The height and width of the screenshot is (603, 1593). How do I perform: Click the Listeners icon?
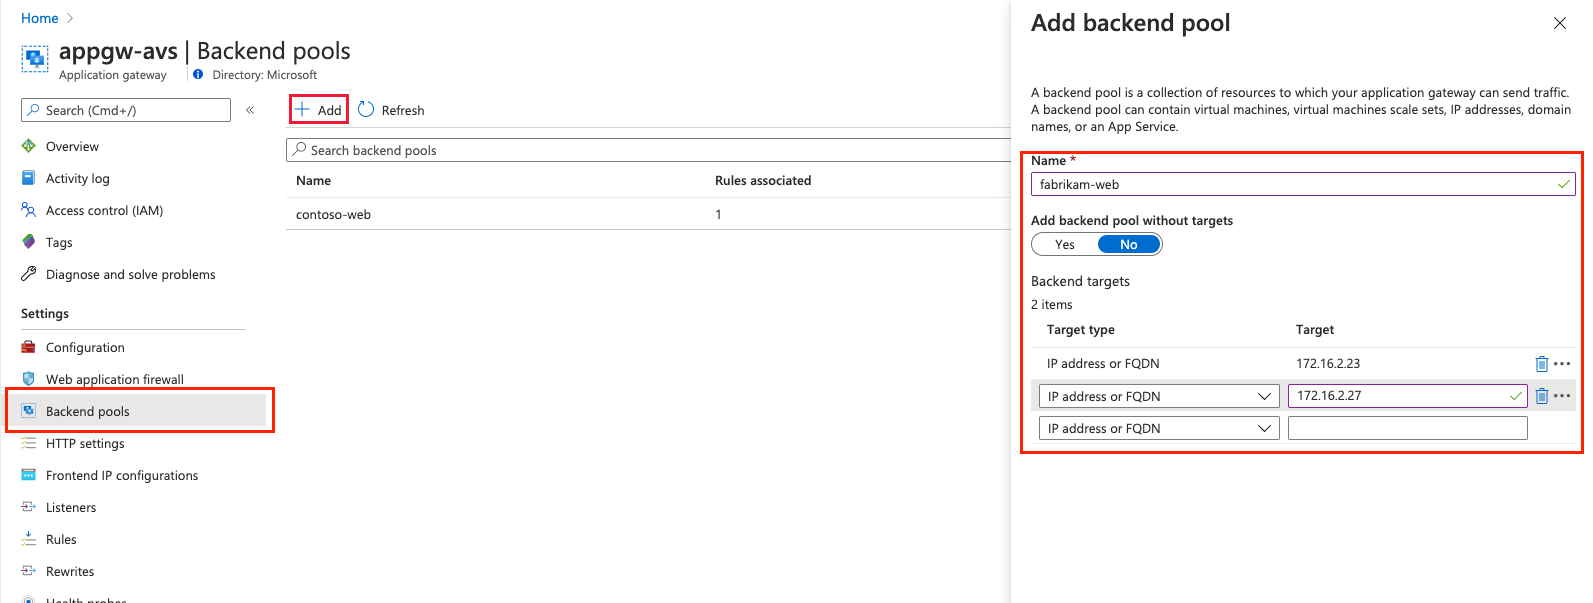click(x=29, y=507)
